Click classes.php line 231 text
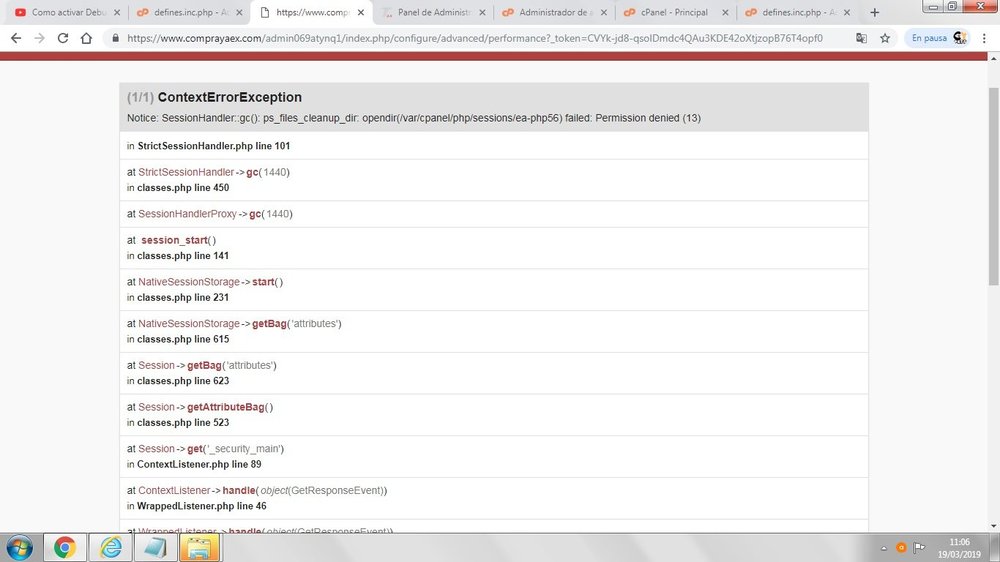1000x562 pixels. 183,297
